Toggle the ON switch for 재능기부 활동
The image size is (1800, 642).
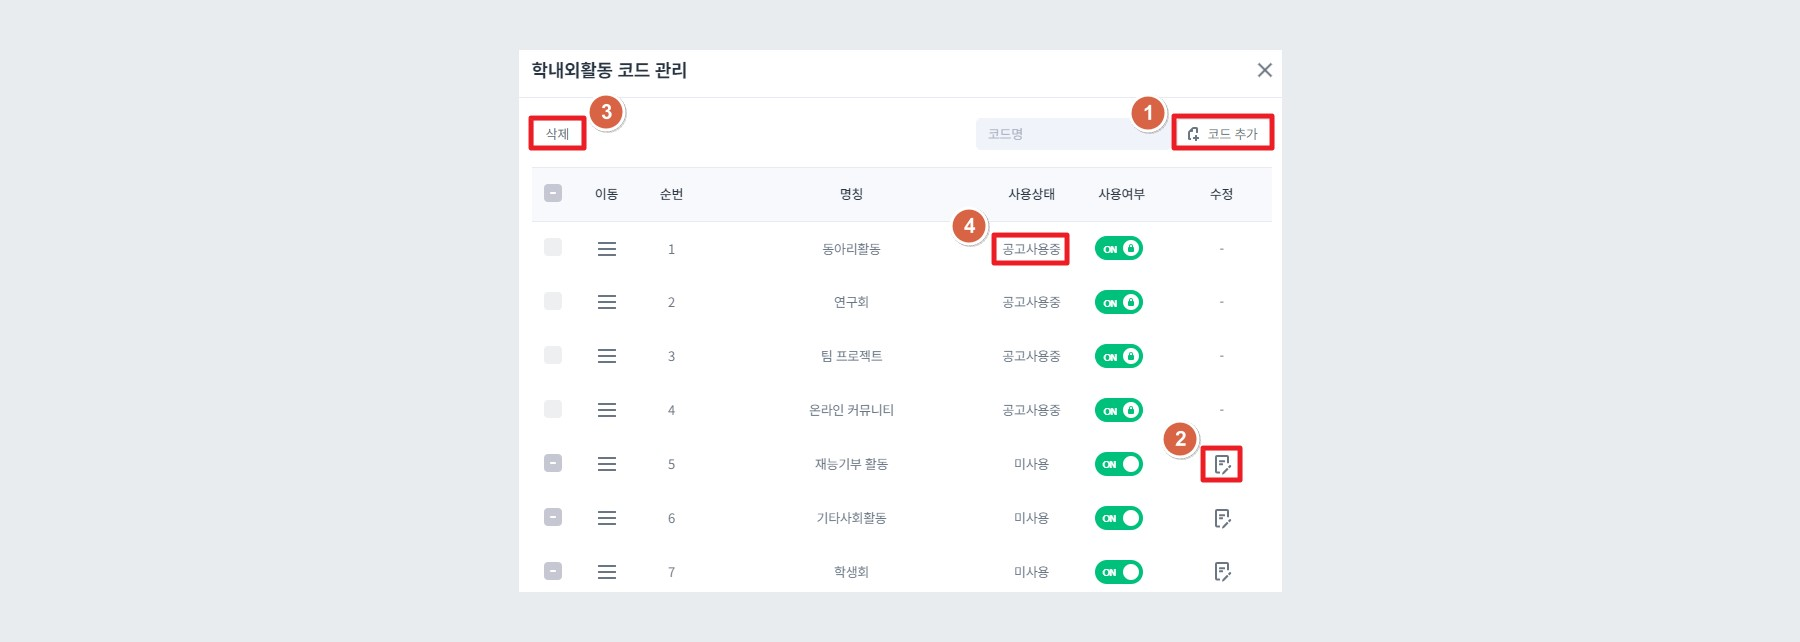[x=1117, y=462]
